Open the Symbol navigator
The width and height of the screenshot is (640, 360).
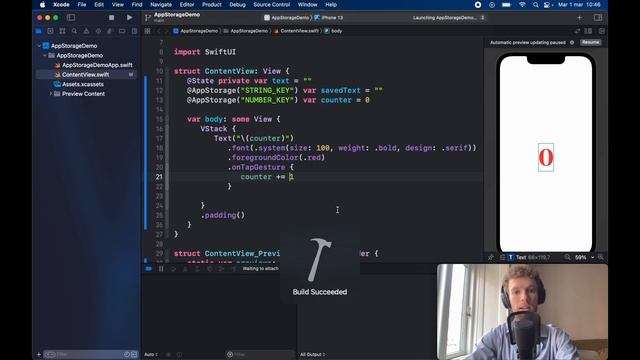[62, 31]
